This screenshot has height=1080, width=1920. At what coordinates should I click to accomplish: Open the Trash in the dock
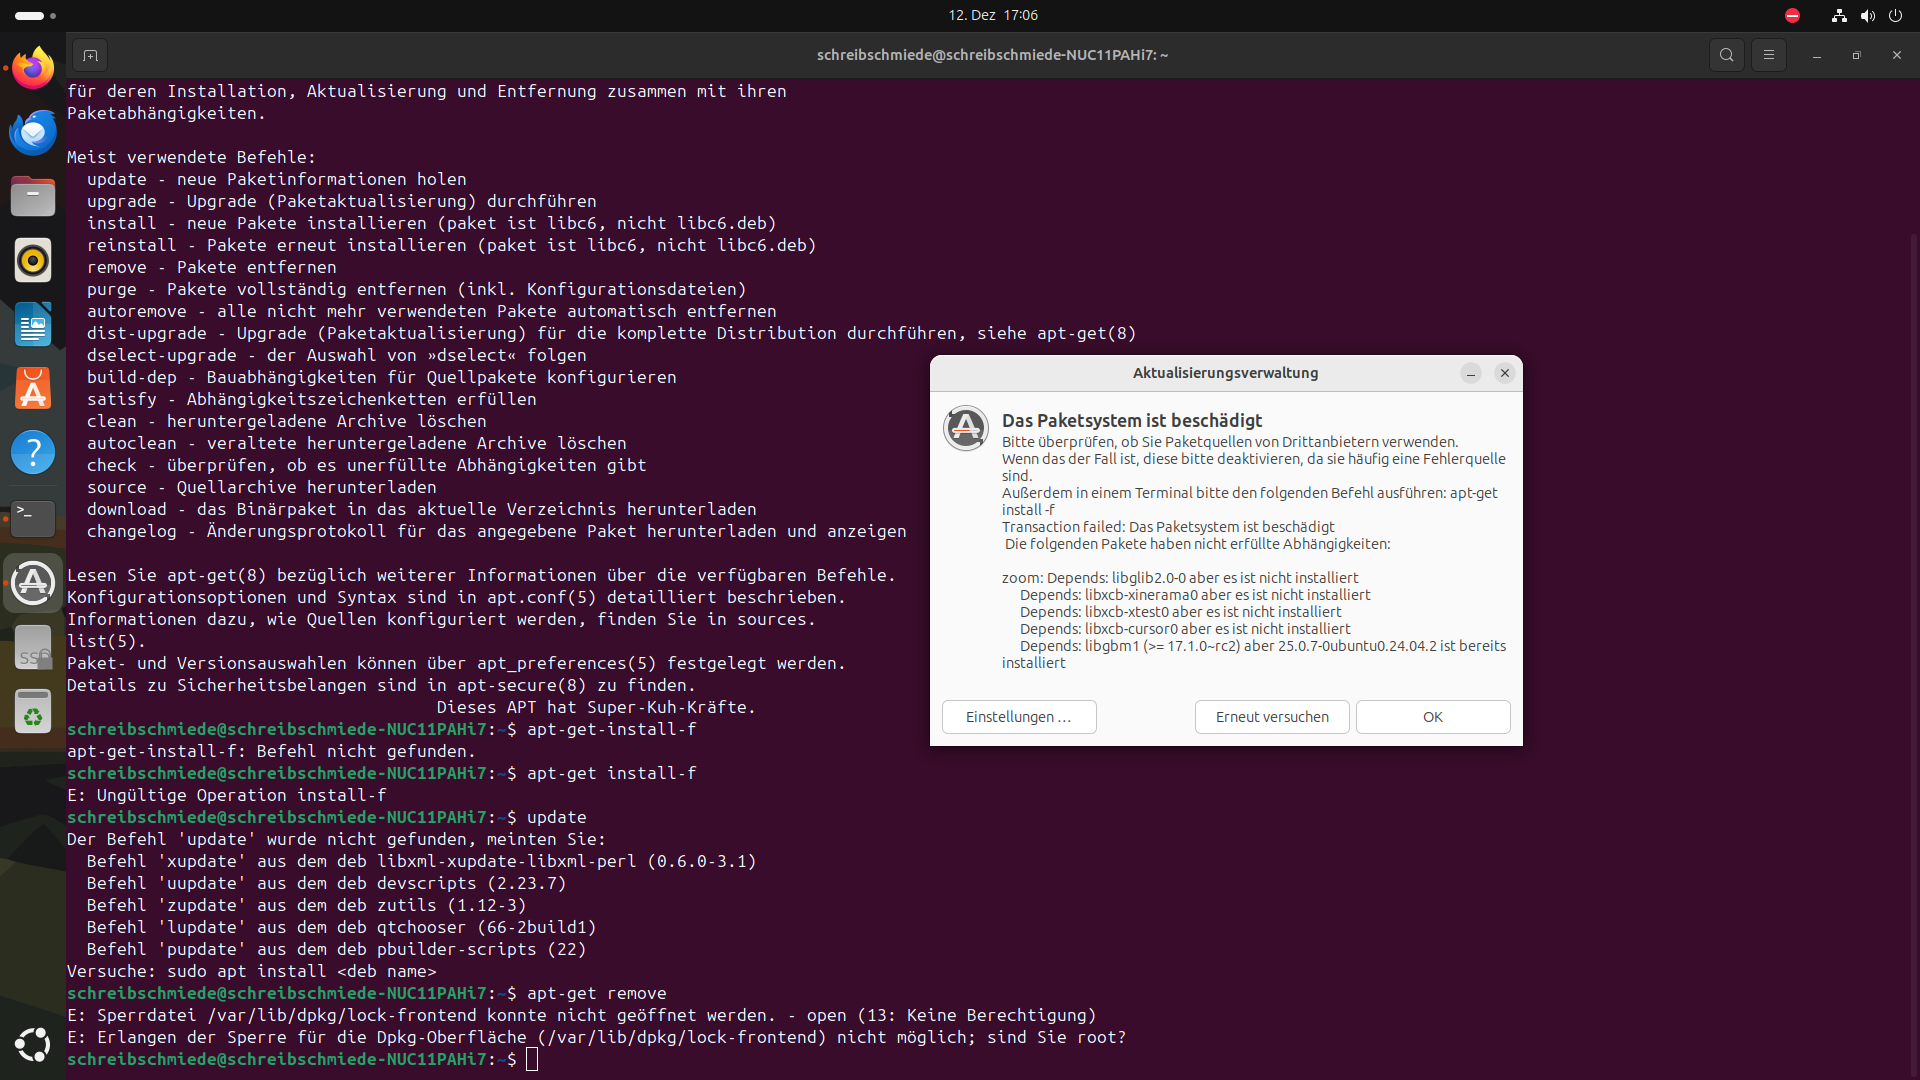click(33, 711)
